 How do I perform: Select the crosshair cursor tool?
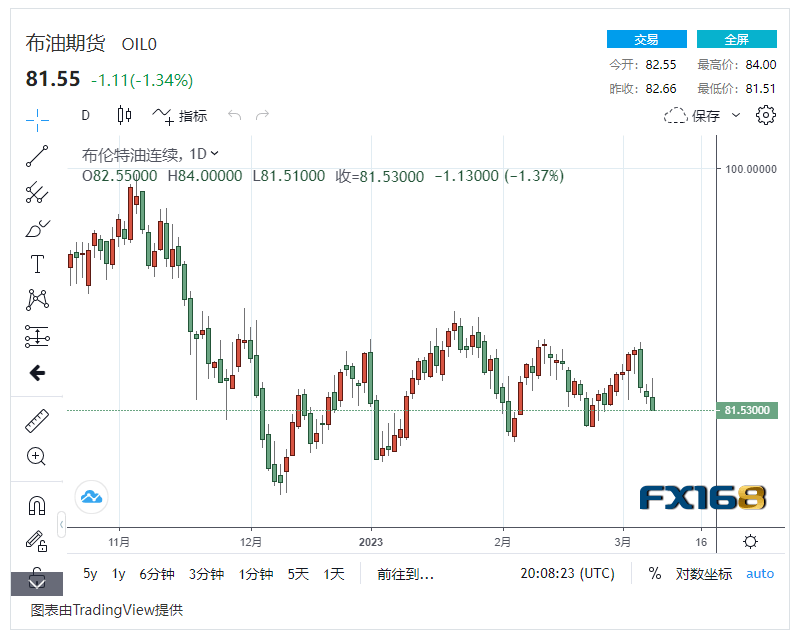(37, 118)
